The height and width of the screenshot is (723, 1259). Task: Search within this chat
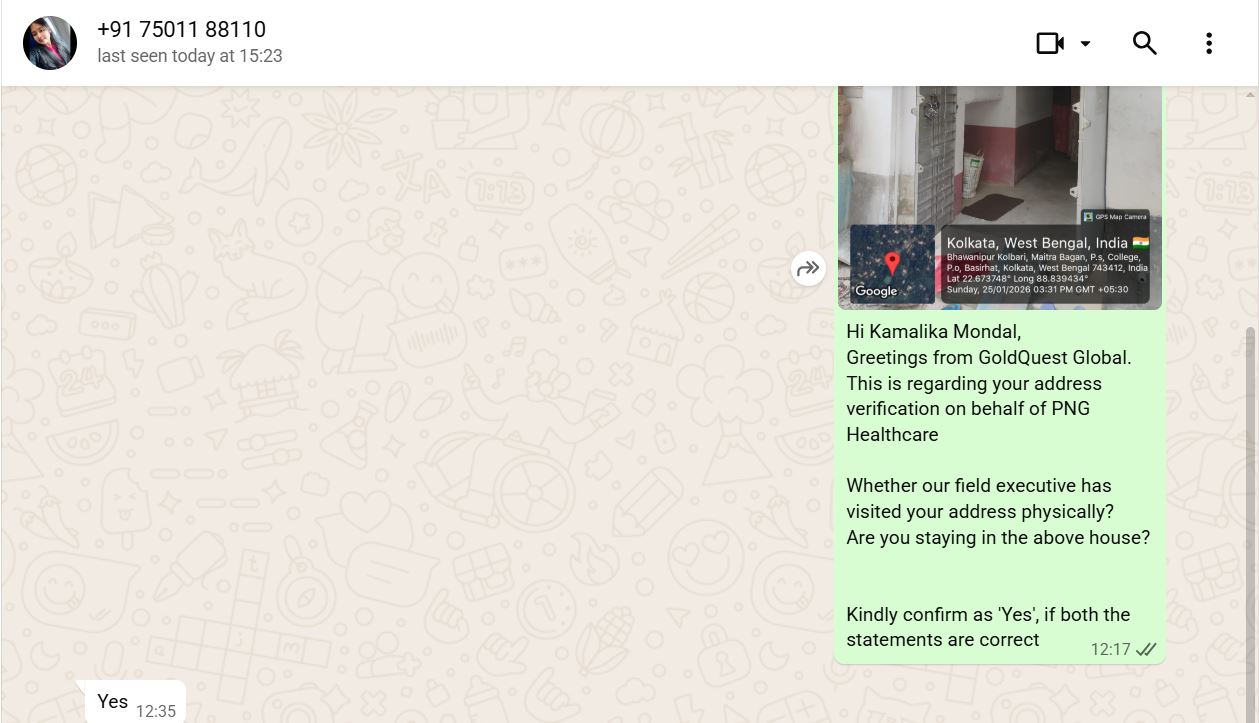click(x=1145, y=43)
